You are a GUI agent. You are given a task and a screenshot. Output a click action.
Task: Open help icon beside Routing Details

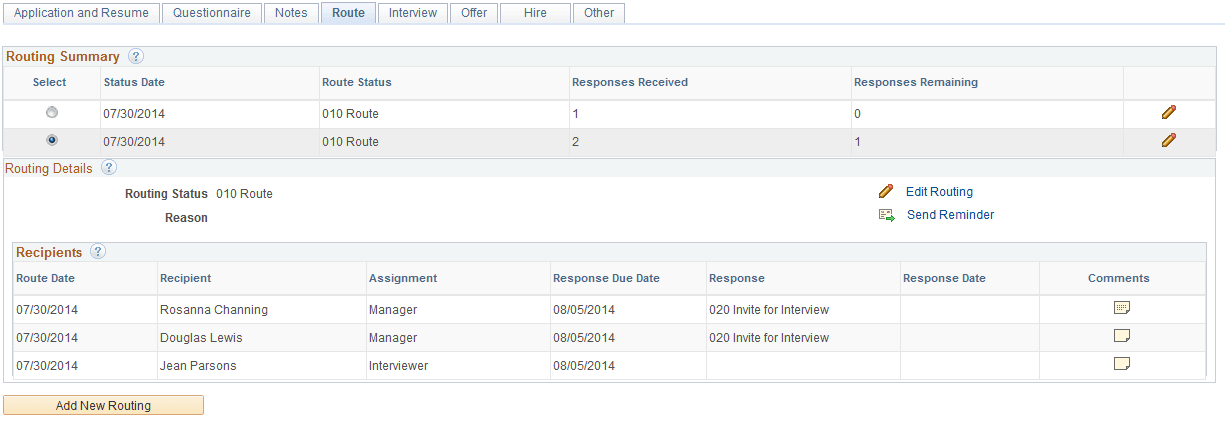point(109,168)
